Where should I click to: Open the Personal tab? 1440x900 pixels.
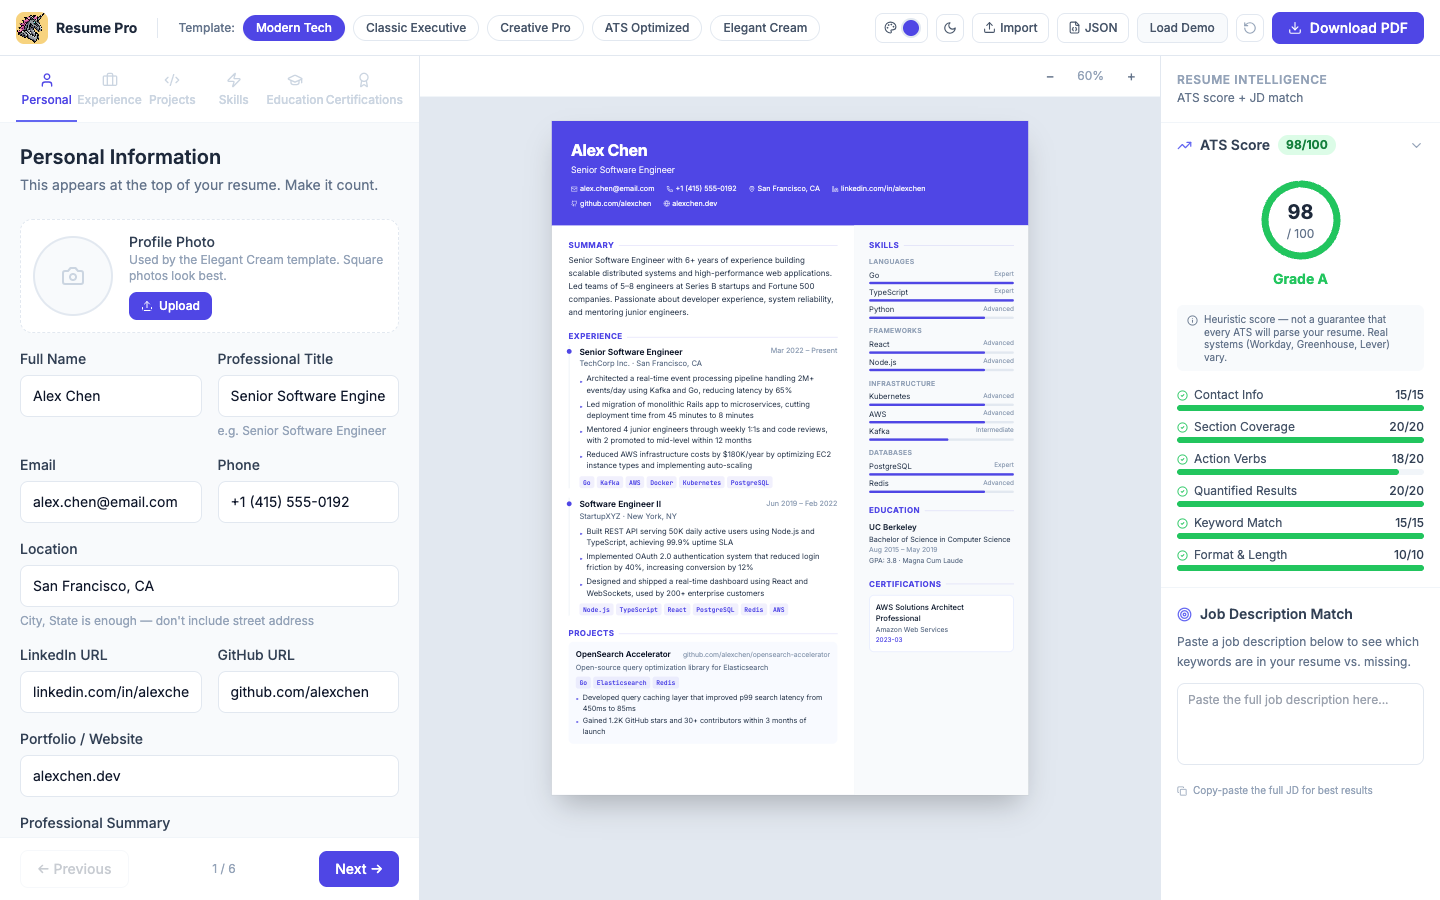[47, 89]
